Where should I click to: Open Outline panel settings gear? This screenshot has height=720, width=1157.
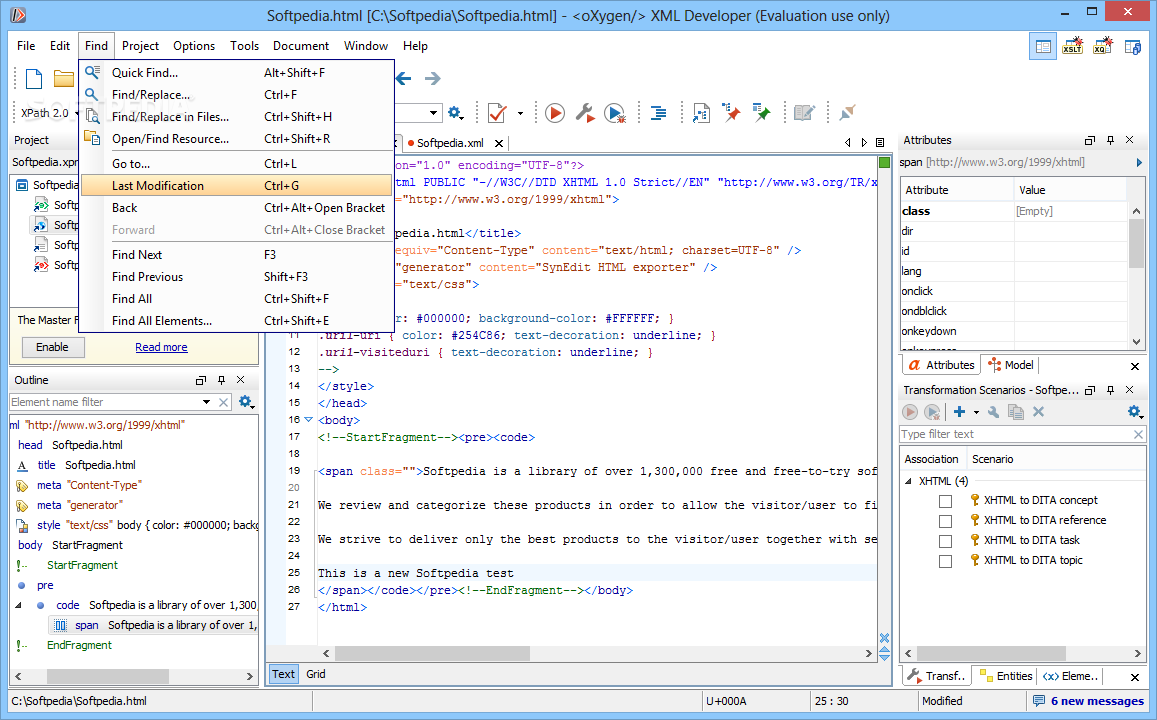[246, 402]
